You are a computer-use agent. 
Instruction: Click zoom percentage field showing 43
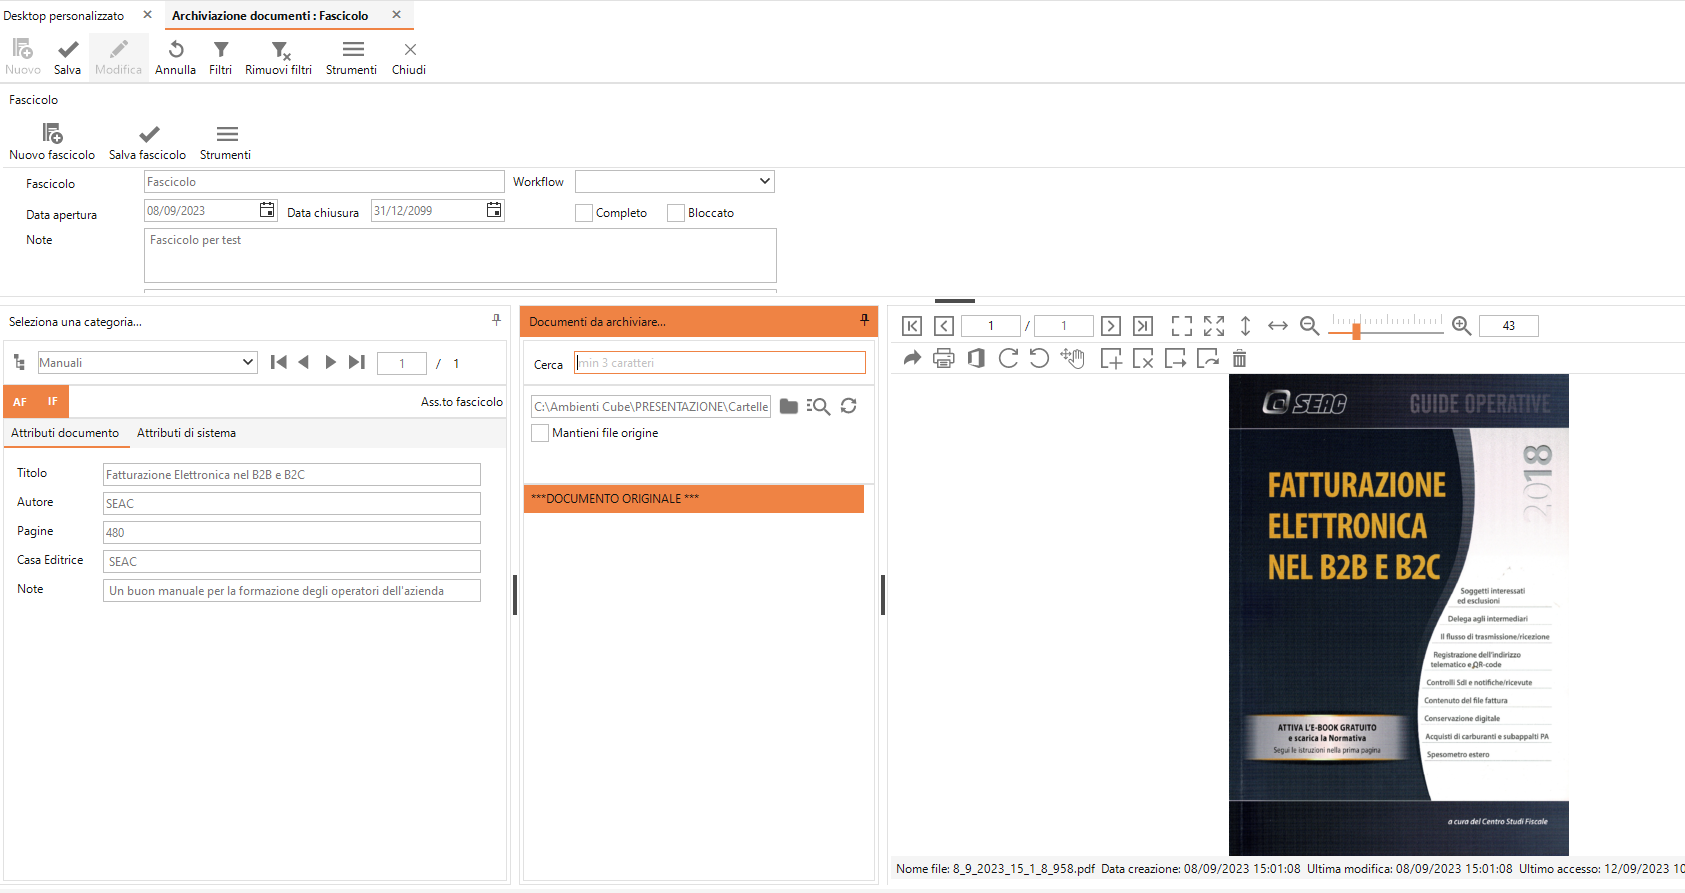pos(1508,326)
